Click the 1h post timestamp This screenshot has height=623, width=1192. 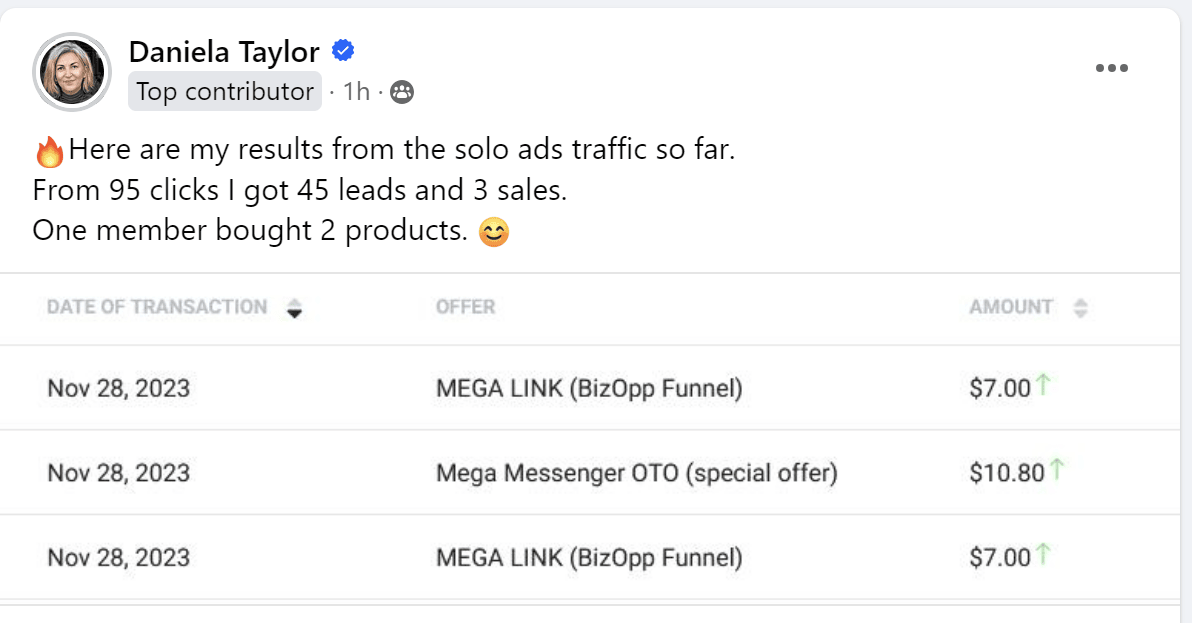(356, 92)
